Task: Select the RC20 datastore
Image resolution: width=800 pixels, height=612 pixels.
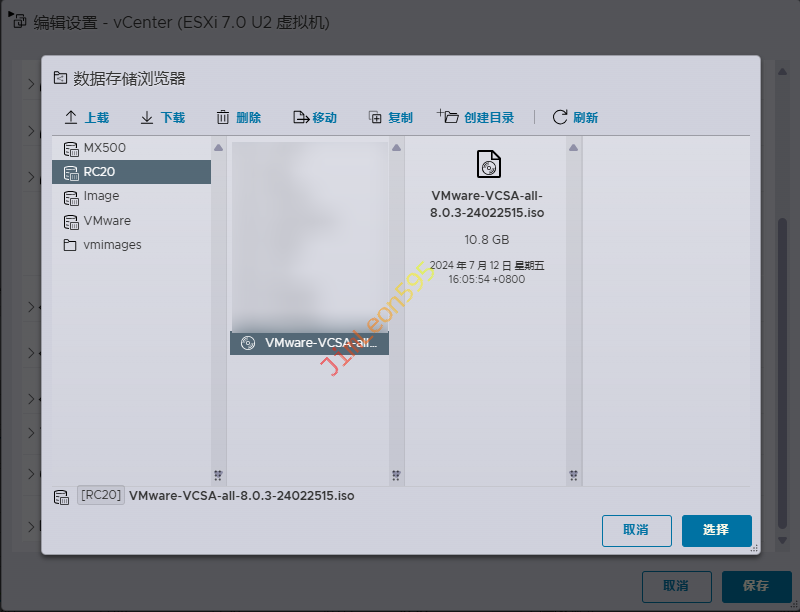Action: [x=99, y=172]
